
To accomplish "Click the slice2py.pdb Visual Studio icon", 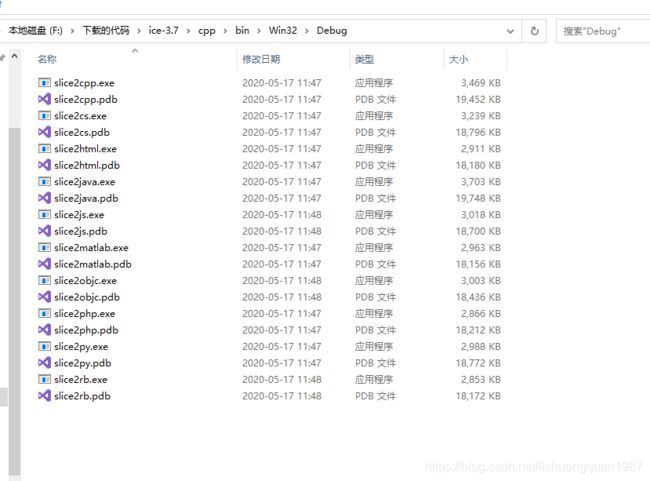I will tap(44, 363).
